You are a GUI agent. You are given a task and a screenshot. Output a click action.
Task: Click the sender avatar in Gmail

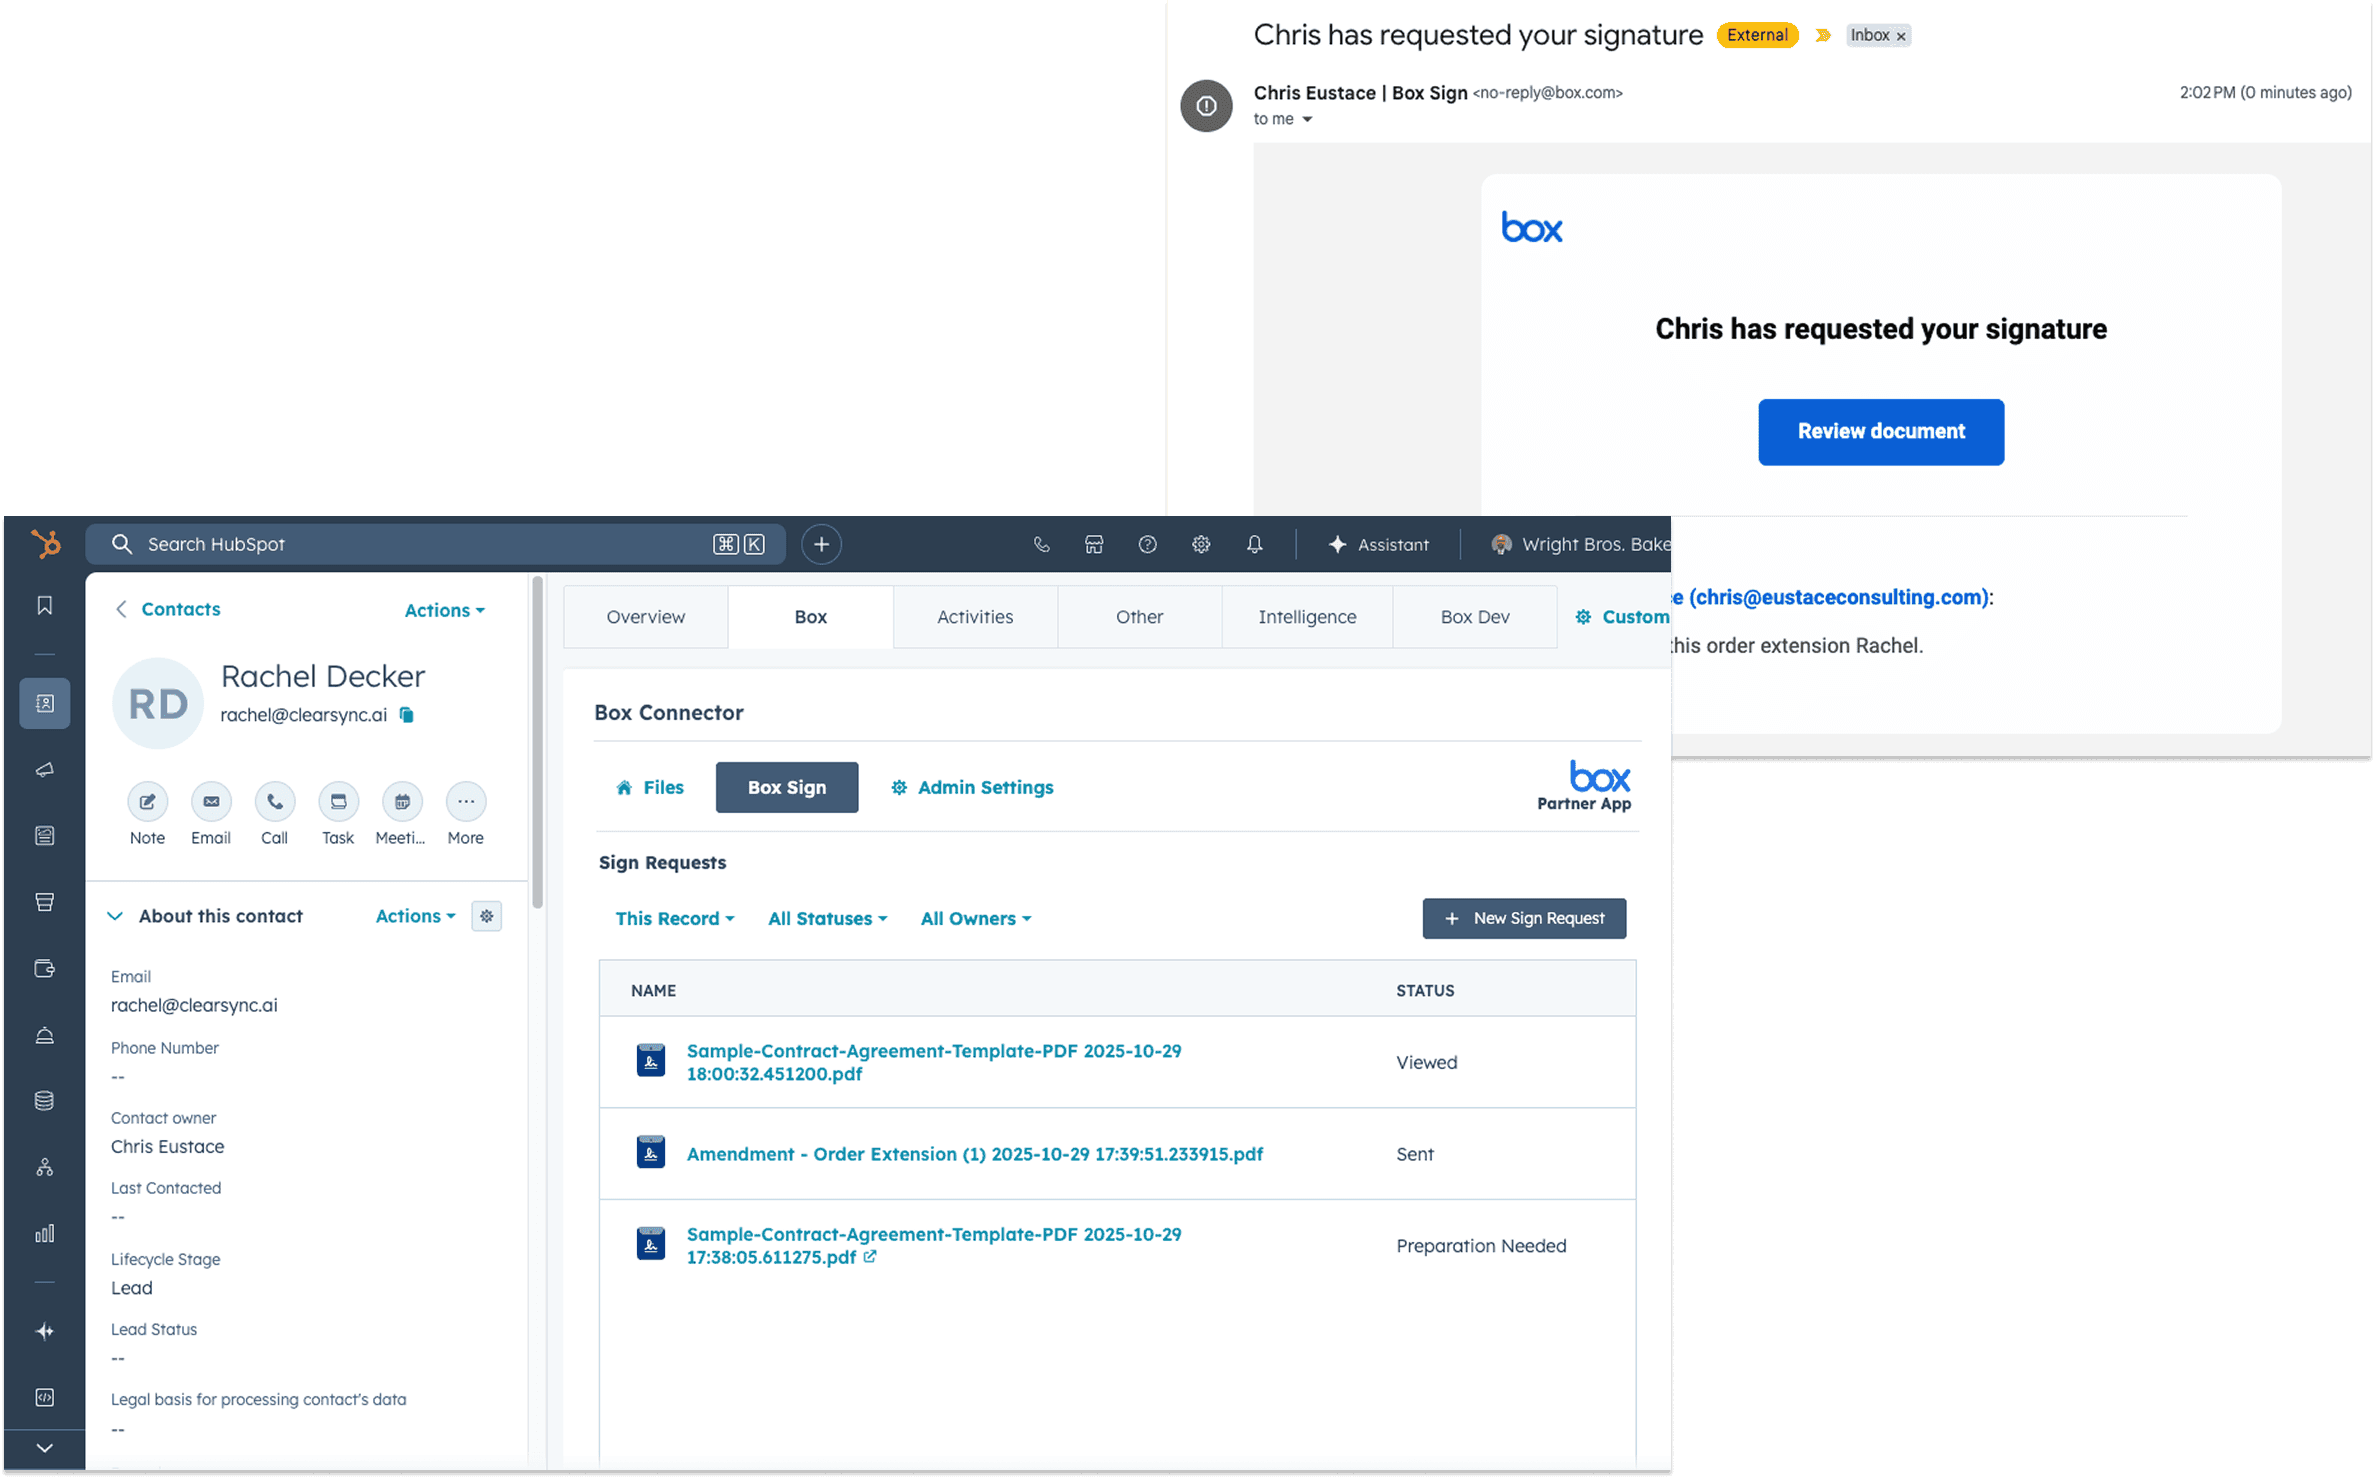tap(1206, 106)
